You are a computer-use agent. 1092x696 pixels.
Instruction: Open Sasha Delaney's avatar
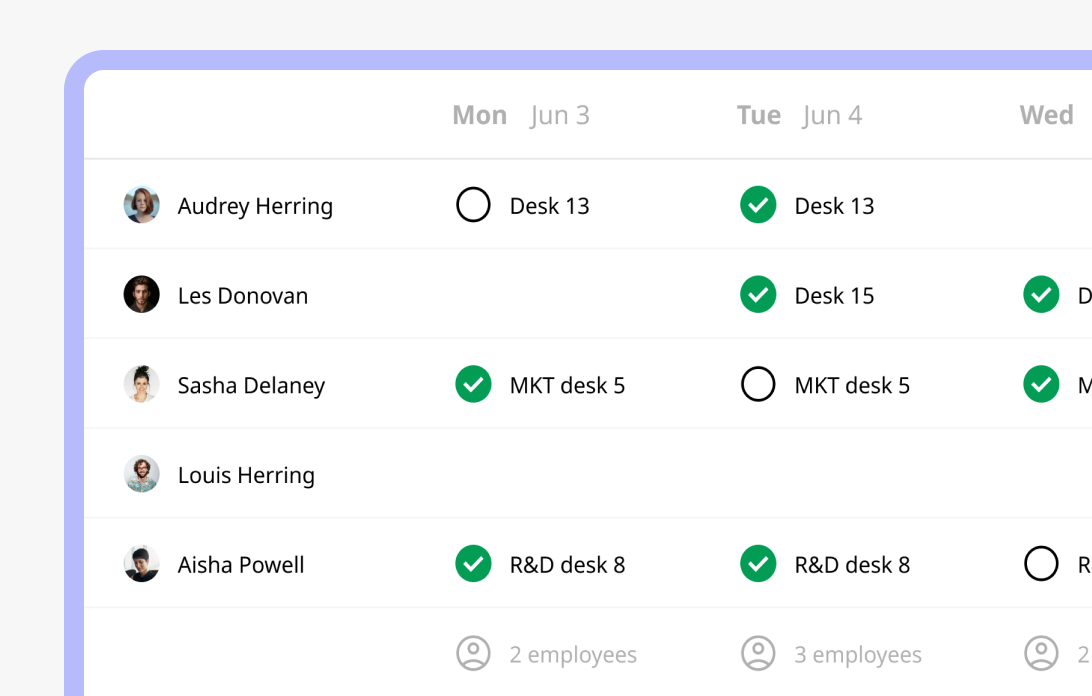coord(141,385)
